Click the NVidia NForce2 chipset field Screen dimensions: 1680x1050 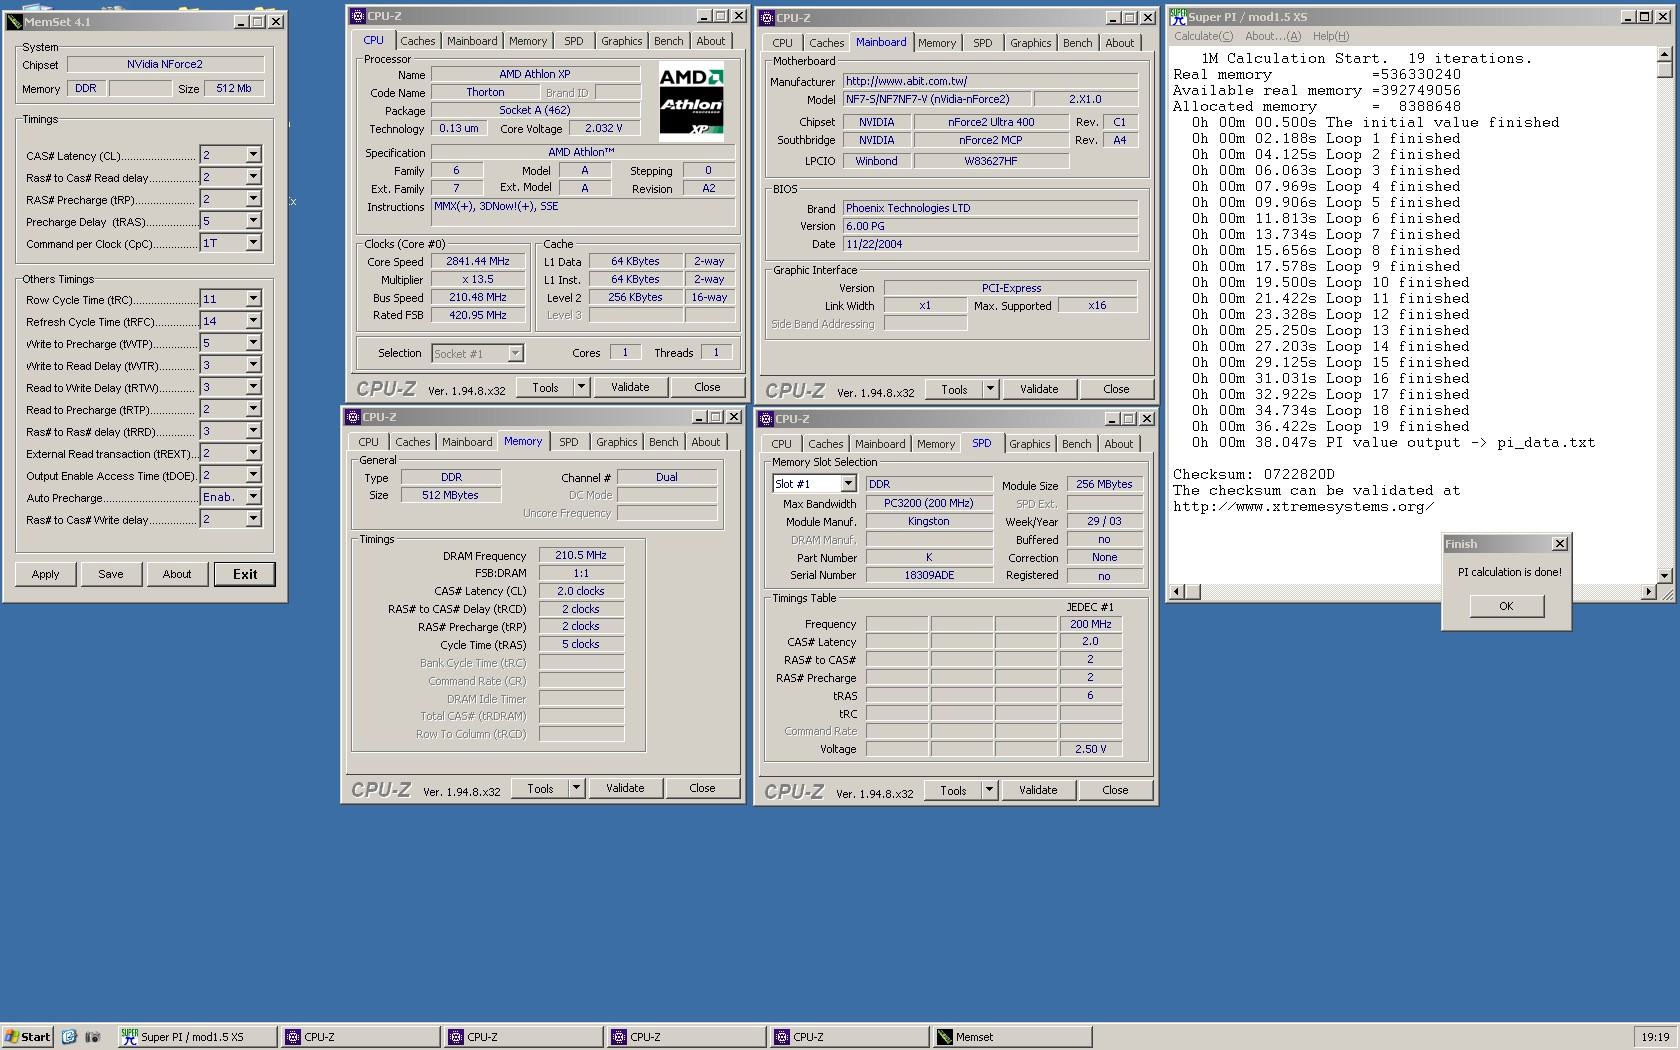[x=165, y=64]
